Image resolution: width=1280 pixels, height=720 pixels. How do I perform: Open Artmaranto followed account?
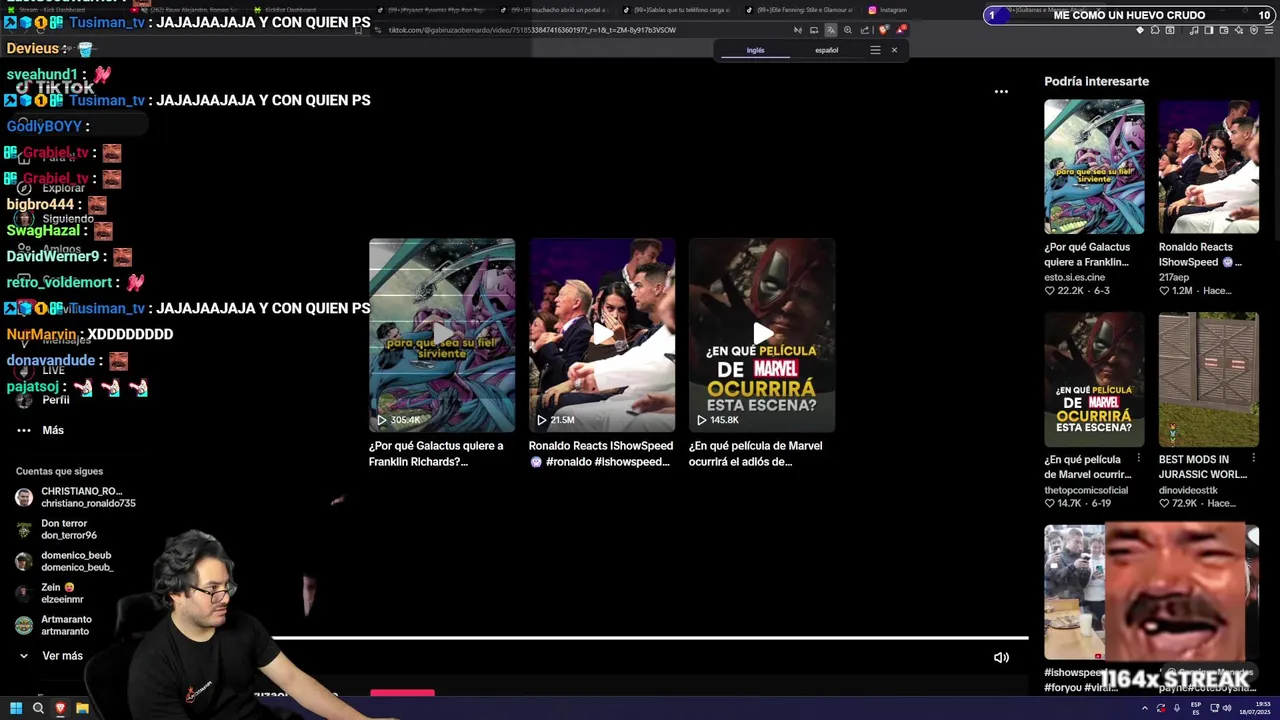(x=54, y=625)
